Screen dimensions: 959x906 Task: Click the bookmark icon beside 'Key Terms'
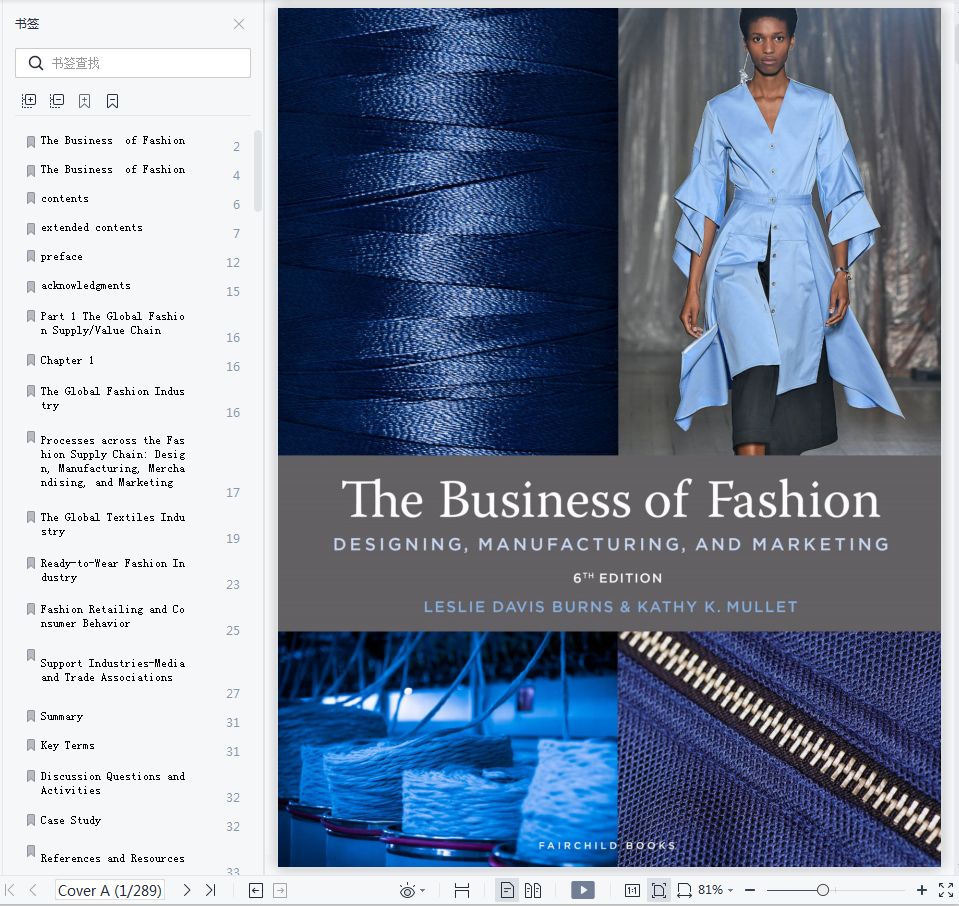31,745
